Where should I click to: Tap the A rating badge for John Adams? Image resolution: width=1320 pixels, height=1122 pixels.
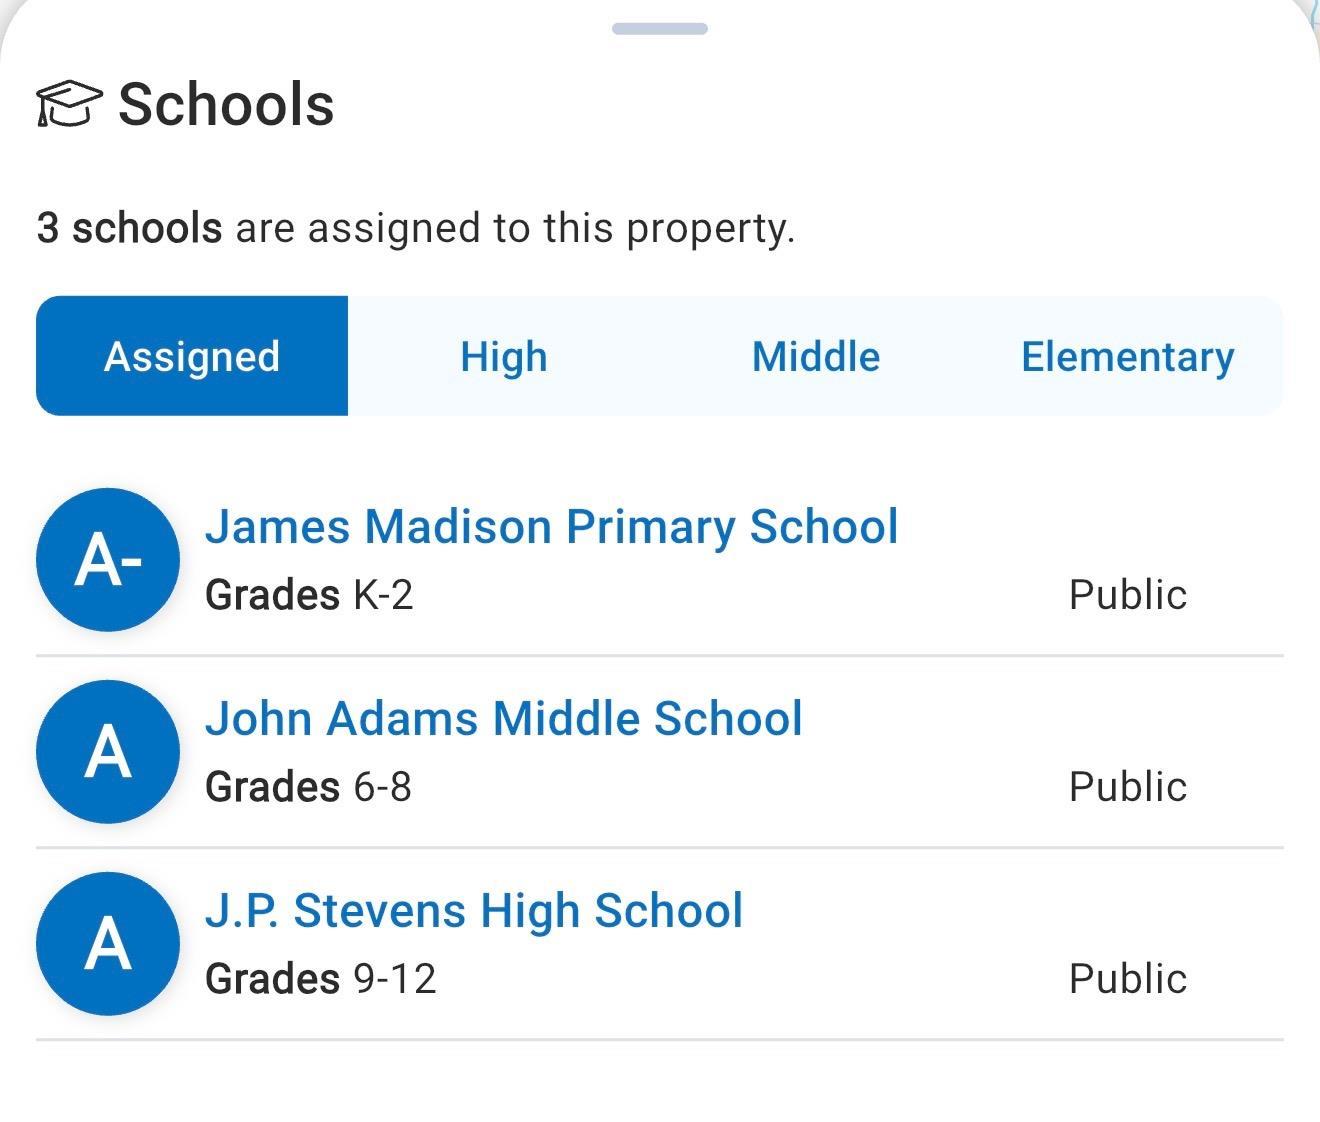[x=108, y=752]
